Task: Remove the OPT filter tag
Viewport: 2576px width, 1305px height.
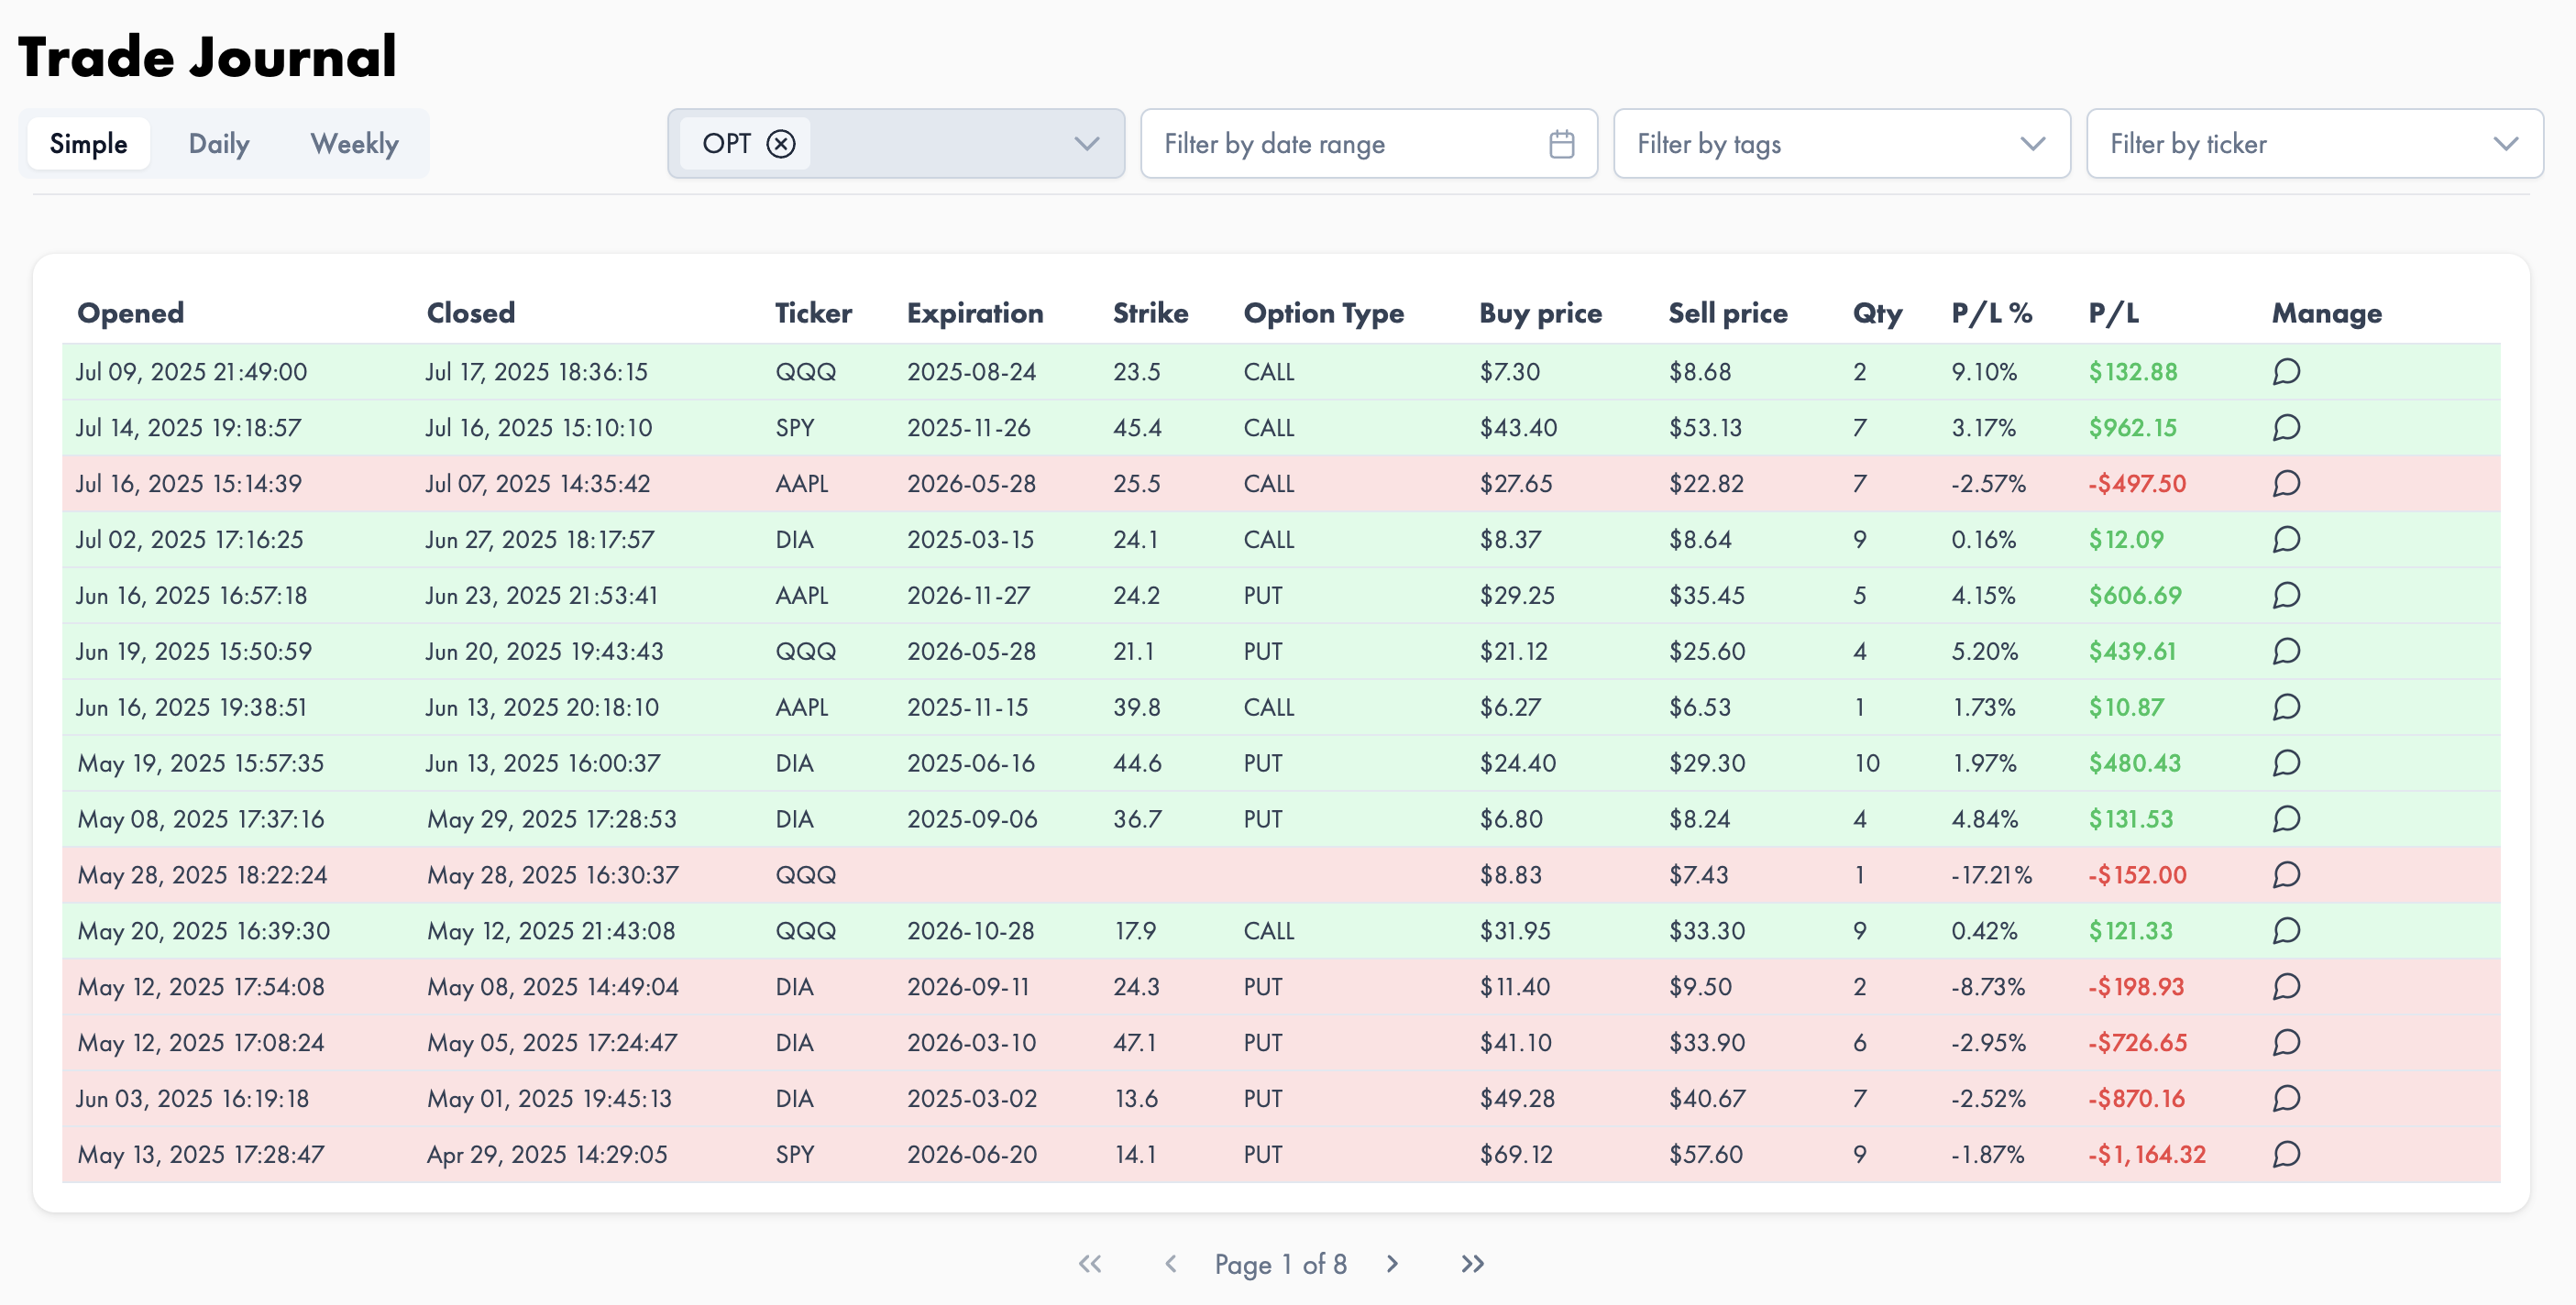Action: coord(781,144)
